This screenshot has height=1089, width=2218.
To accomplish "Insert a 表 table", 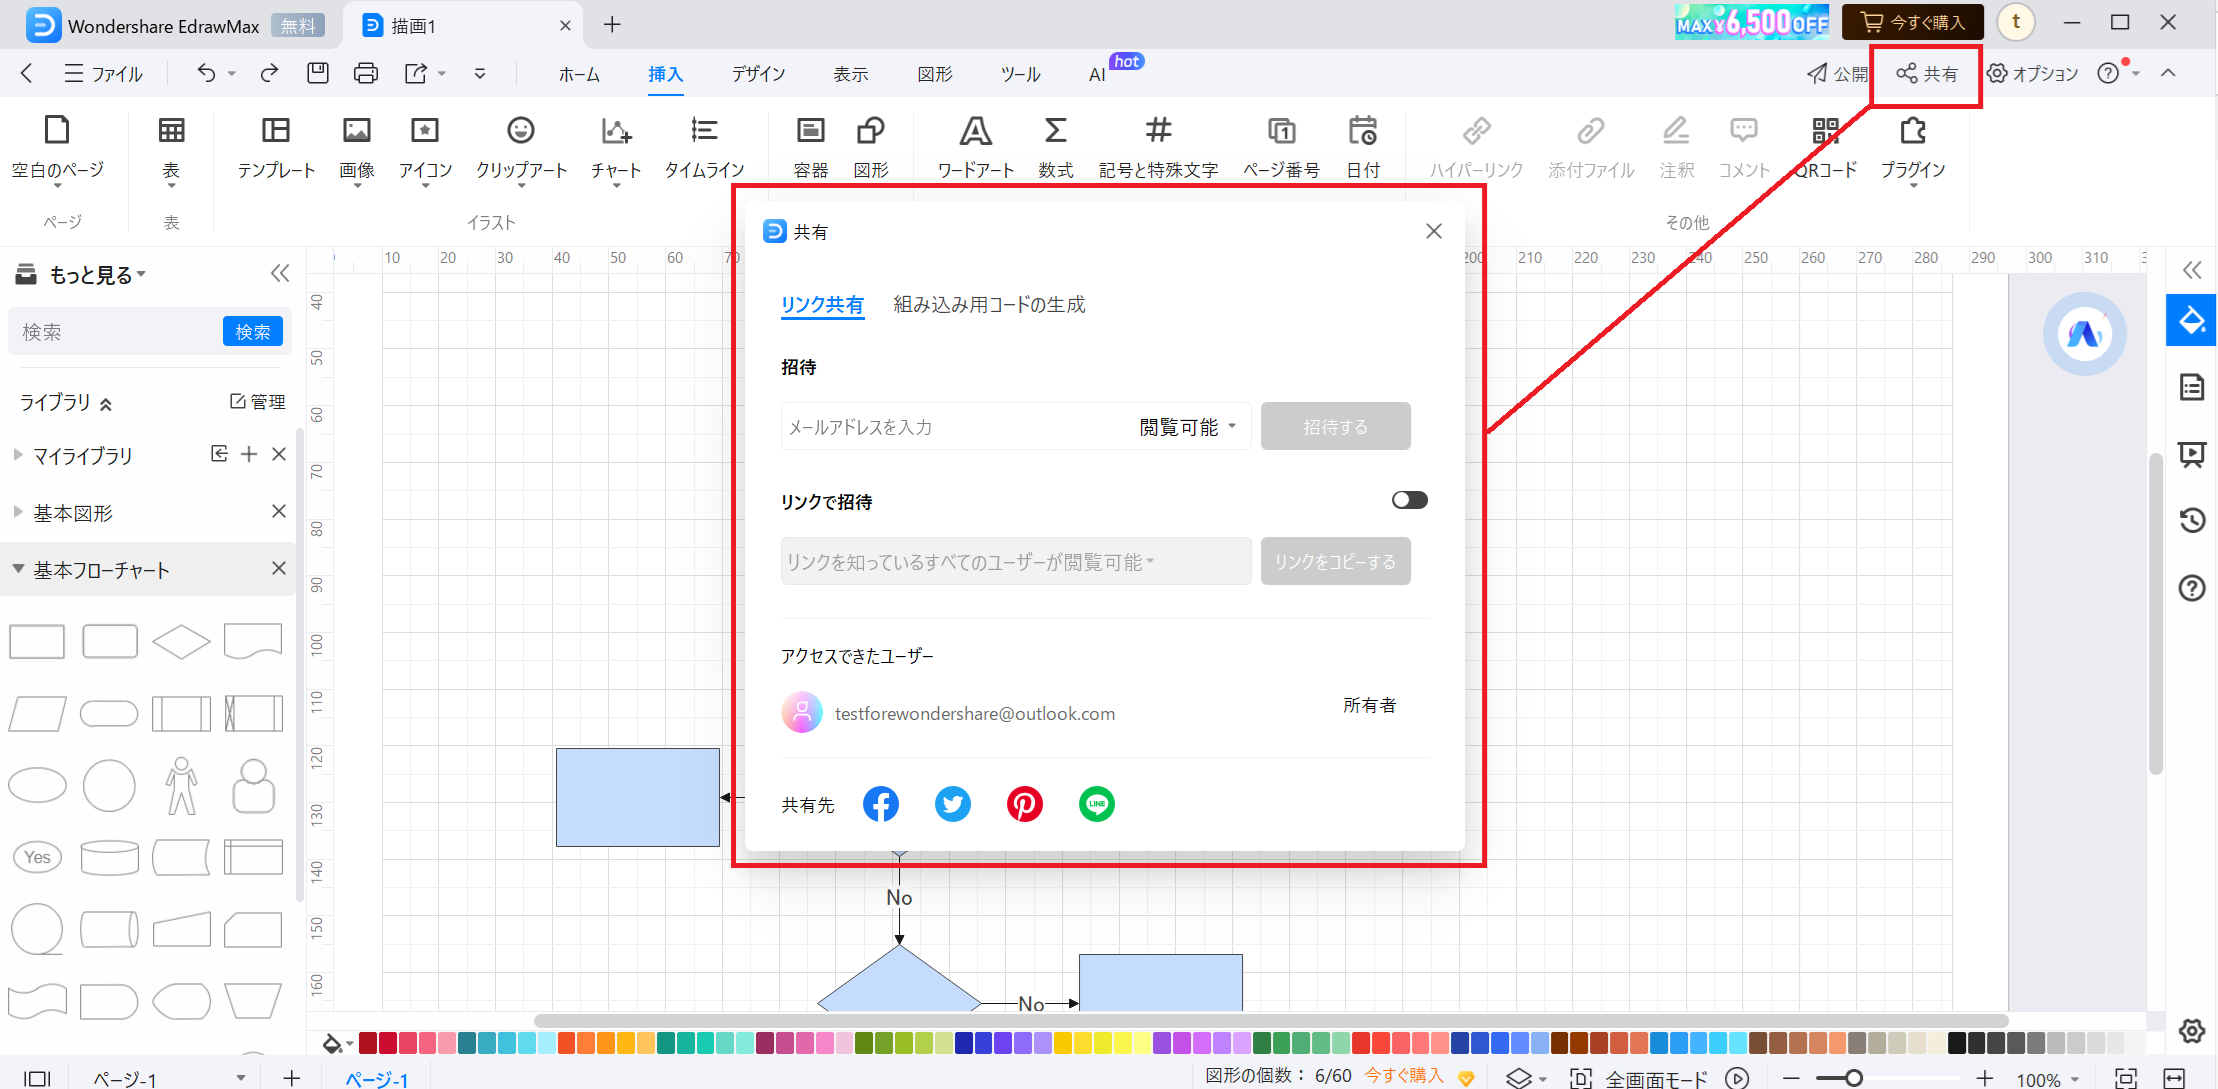I will 171,148.
